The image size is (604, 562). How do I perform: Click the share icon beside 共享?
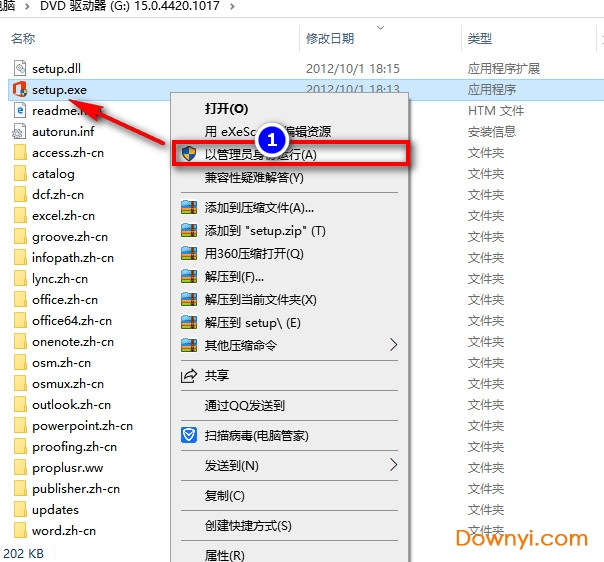tap(187, 375)
